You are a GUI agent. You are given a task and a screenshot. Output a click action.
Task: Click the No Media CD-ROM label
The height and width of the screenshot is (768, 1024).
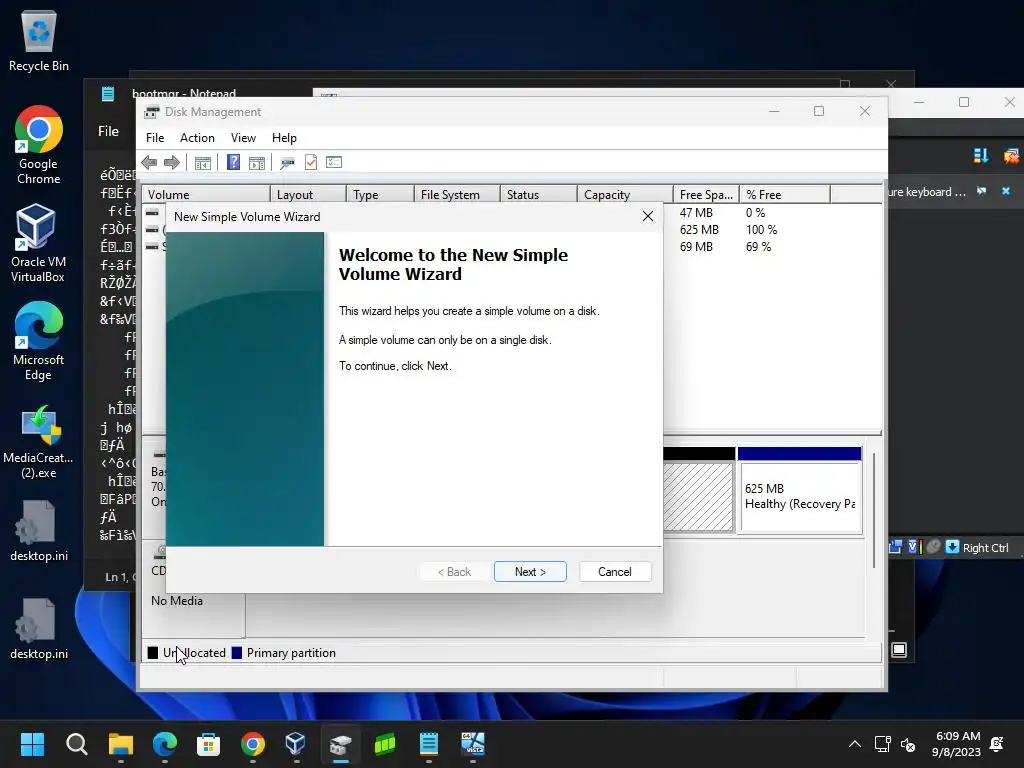click(177, 600)
